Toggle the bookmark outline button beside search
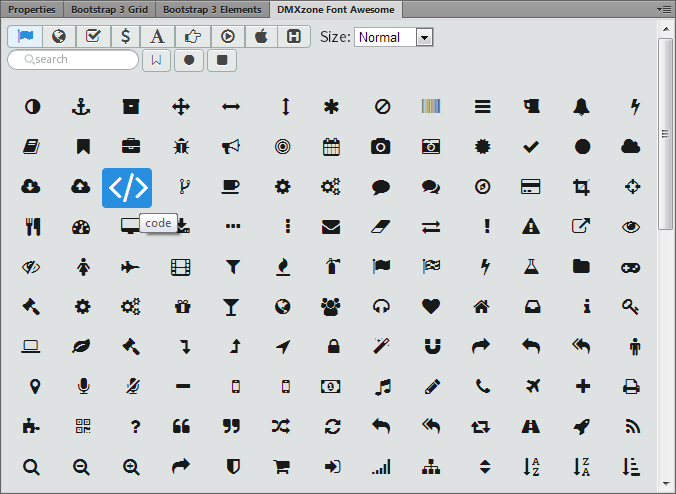 pyautogui.click(x=156, y=60)
